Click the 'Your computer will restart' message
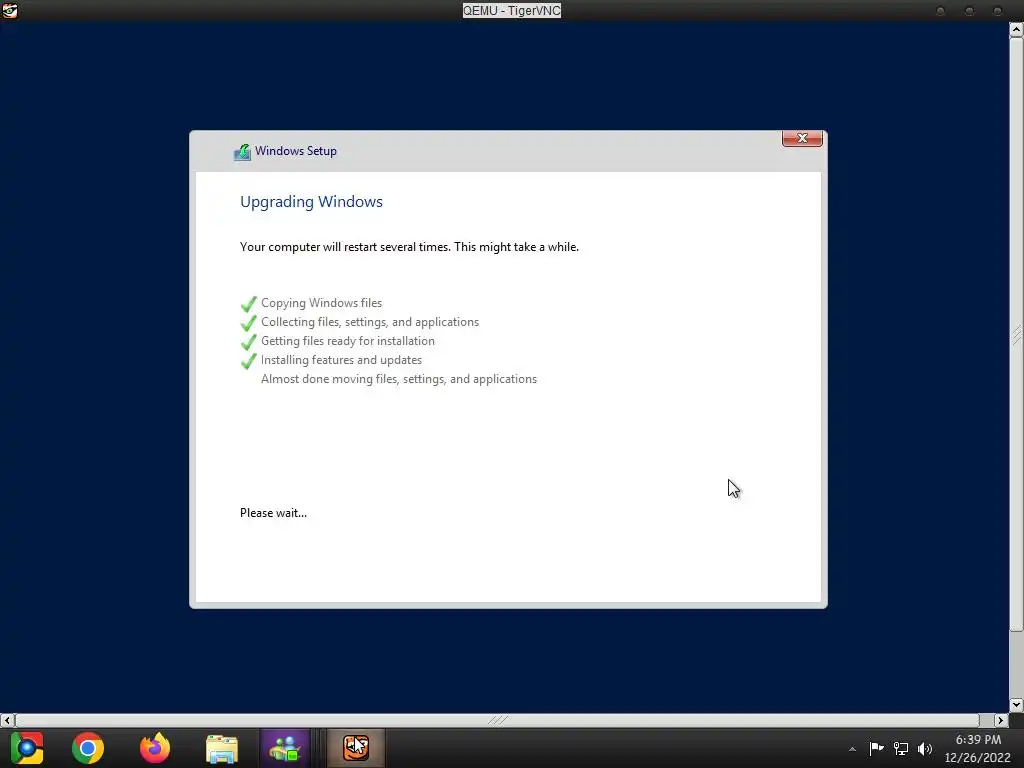The height and width of the screenshot is (768, 1024). [409, 247]
